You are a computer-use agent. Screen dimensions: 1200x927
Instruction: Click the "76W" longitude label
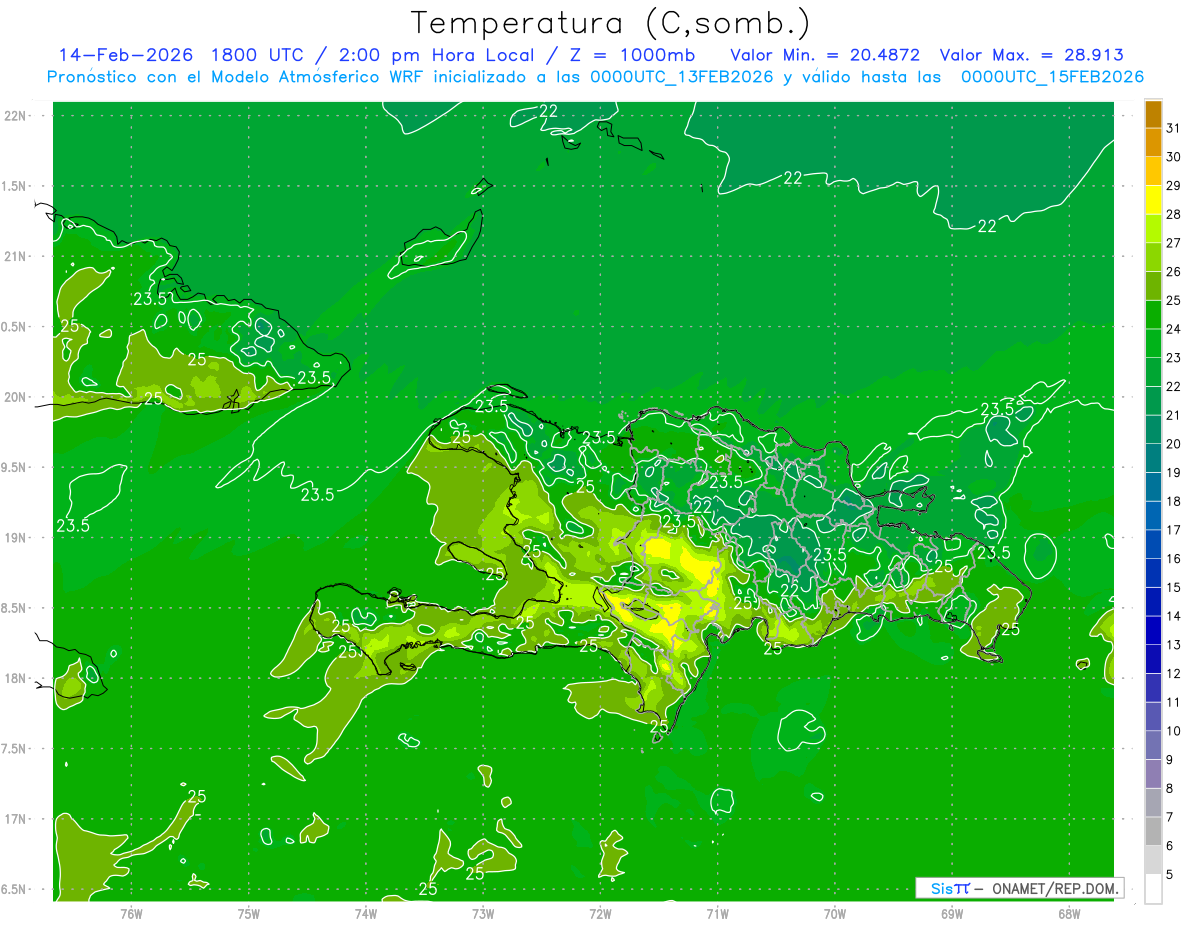(x=131, y=913)
